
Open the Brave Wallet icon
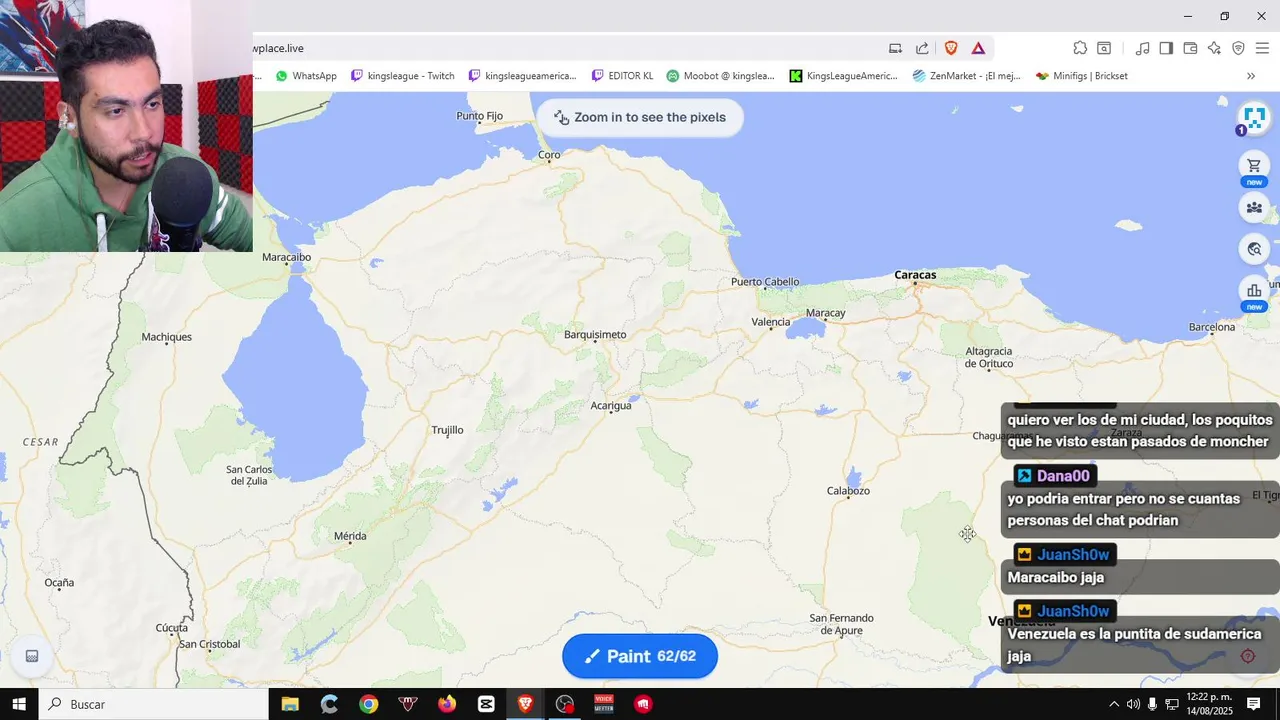point(1190,48)
